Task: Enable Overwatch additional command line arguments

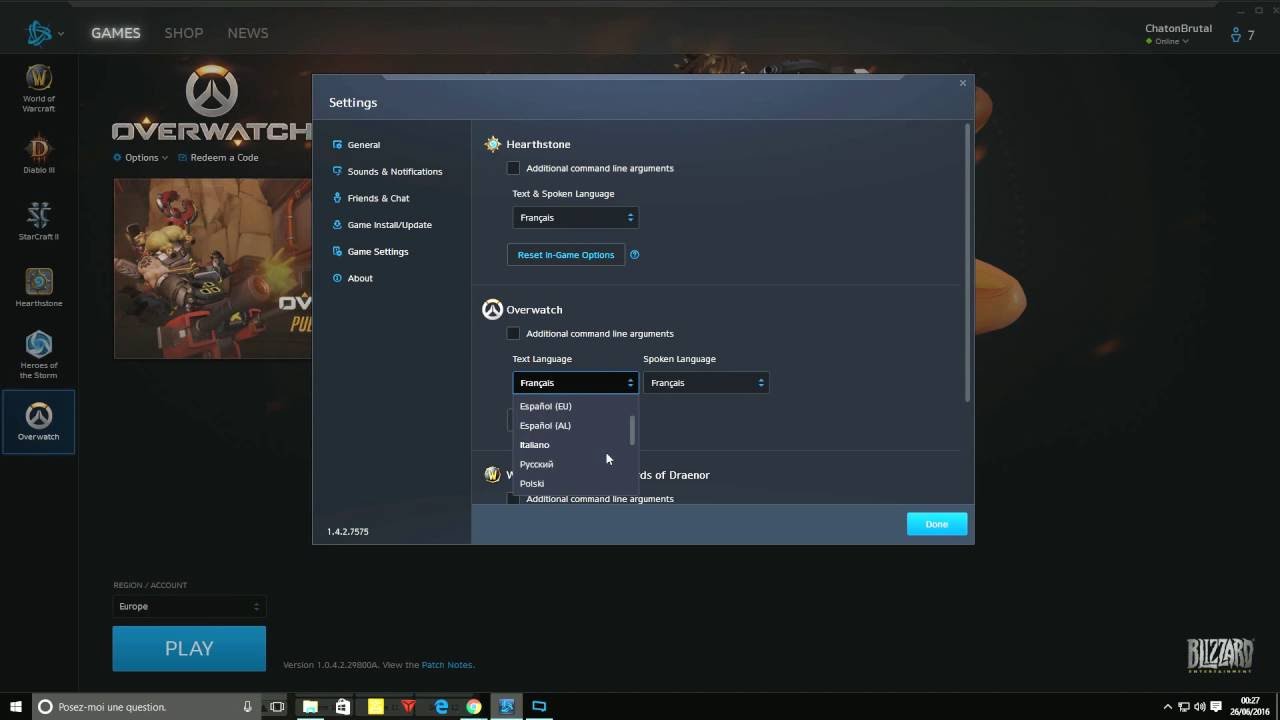Action: coord(514,333)
